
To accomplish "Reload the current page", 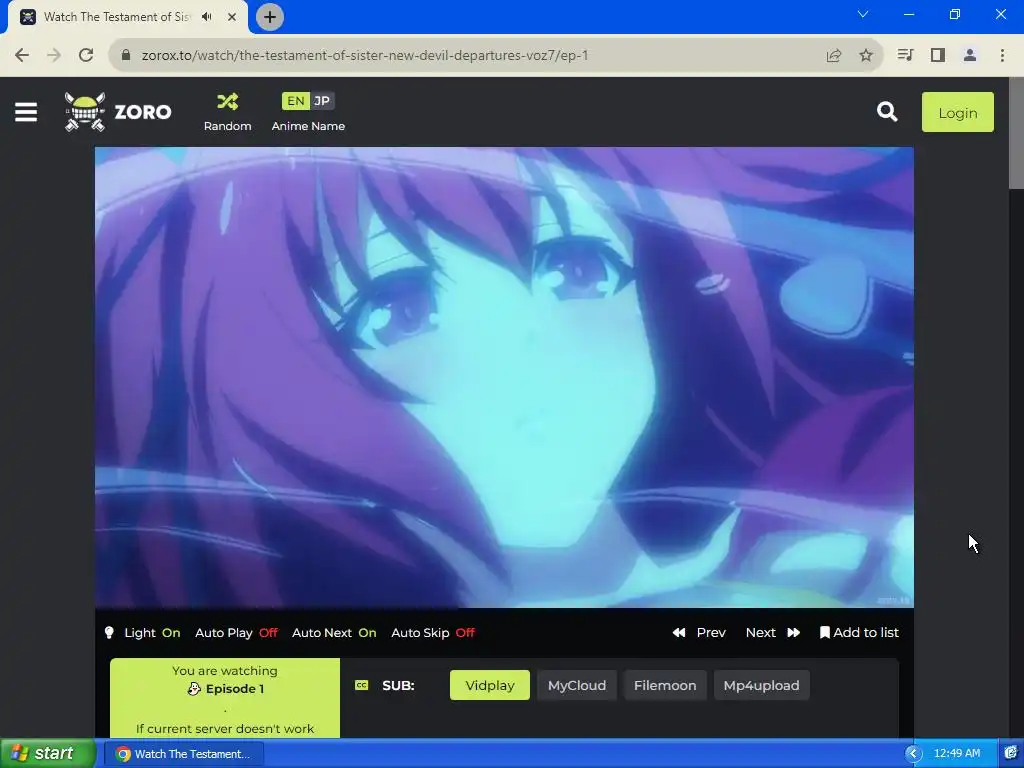I will (x=86, y=56).
